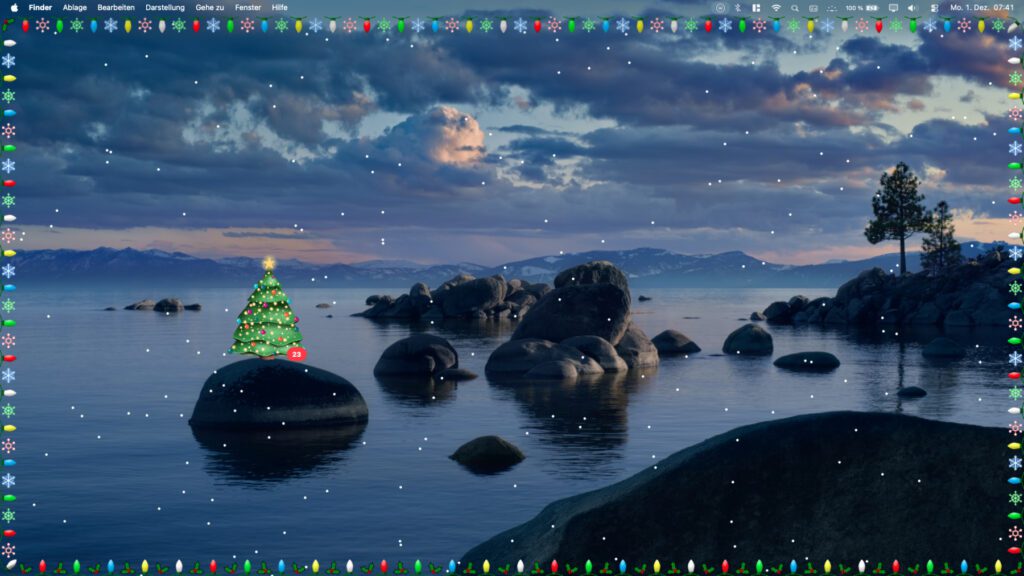
Task: Click the volume speaker icon
Action: click(913, 7)
